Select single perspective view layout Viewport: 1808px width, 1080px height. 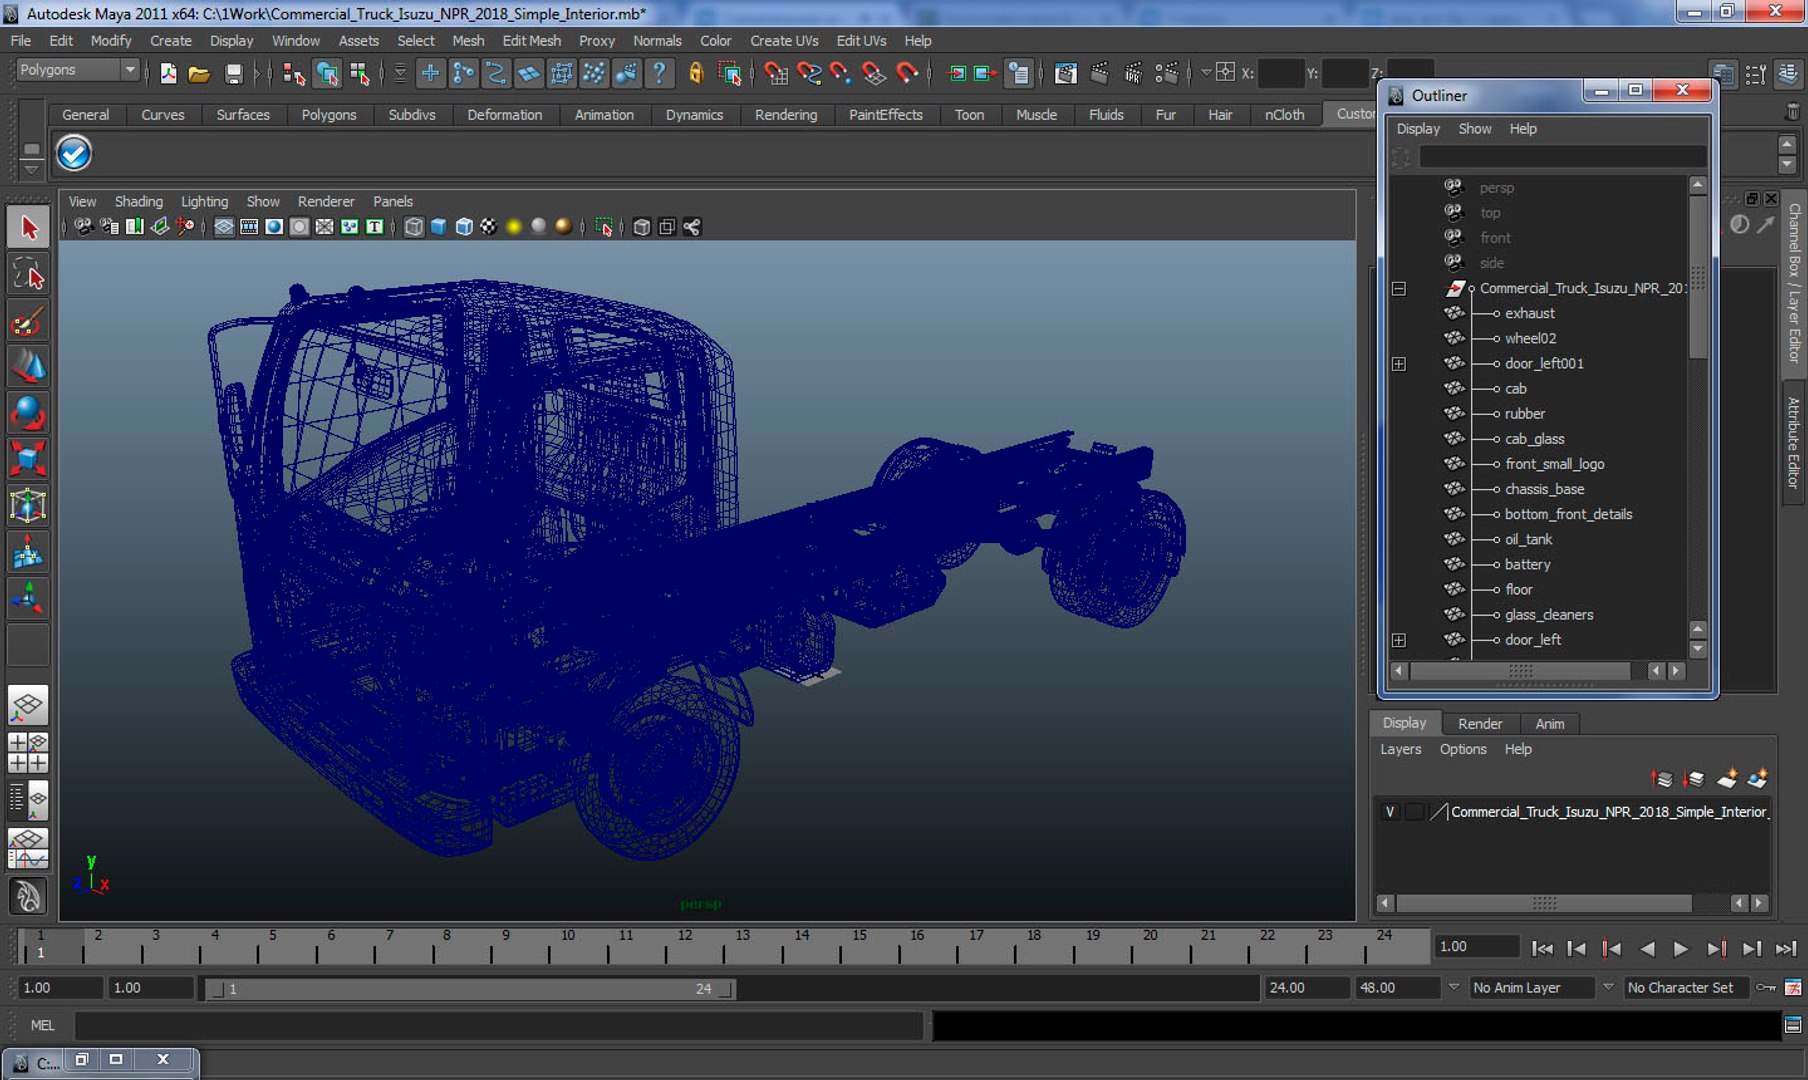pyautogui.click(x=28, y=705)
